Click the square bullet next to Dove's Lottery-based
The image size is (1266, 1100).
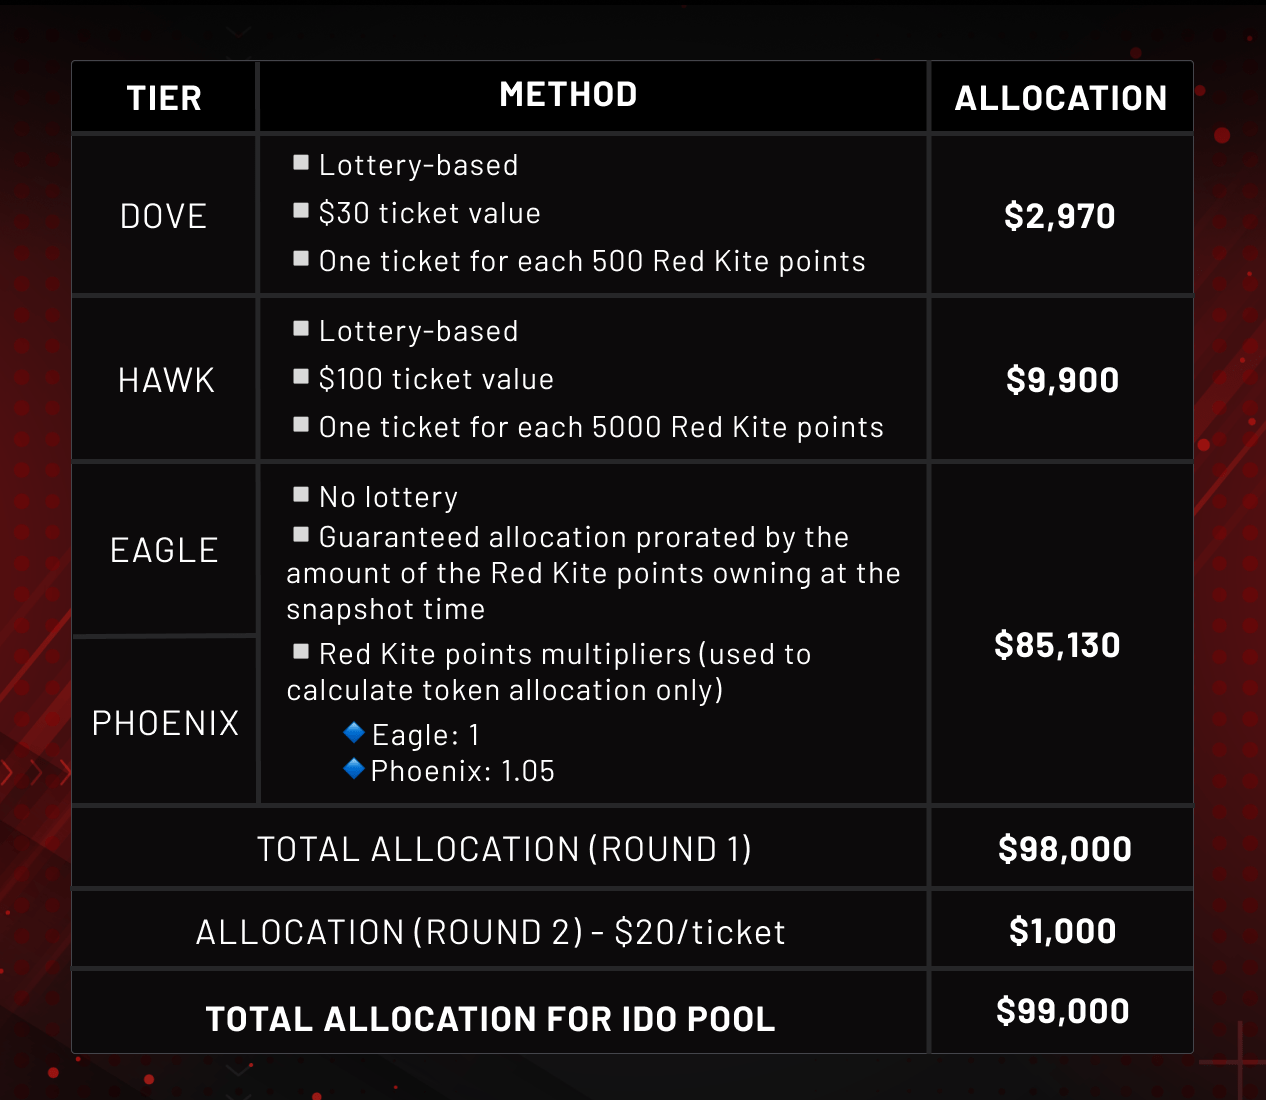(301, 162)
